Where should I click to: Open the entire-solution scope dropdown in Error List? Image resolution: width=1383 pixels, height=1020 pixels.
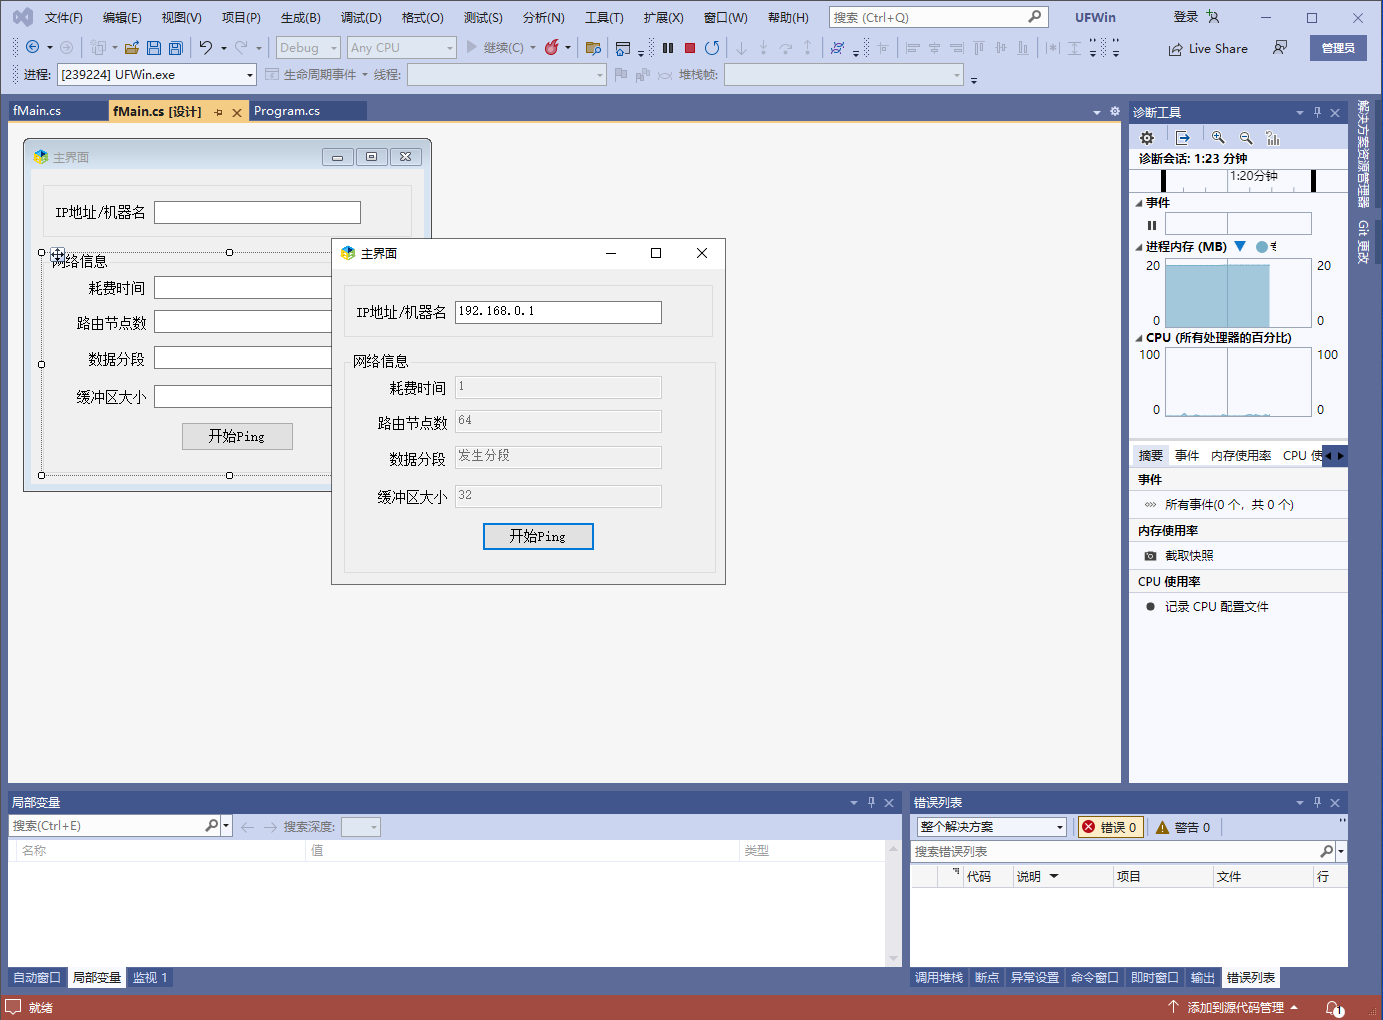tap(1060, 827)
